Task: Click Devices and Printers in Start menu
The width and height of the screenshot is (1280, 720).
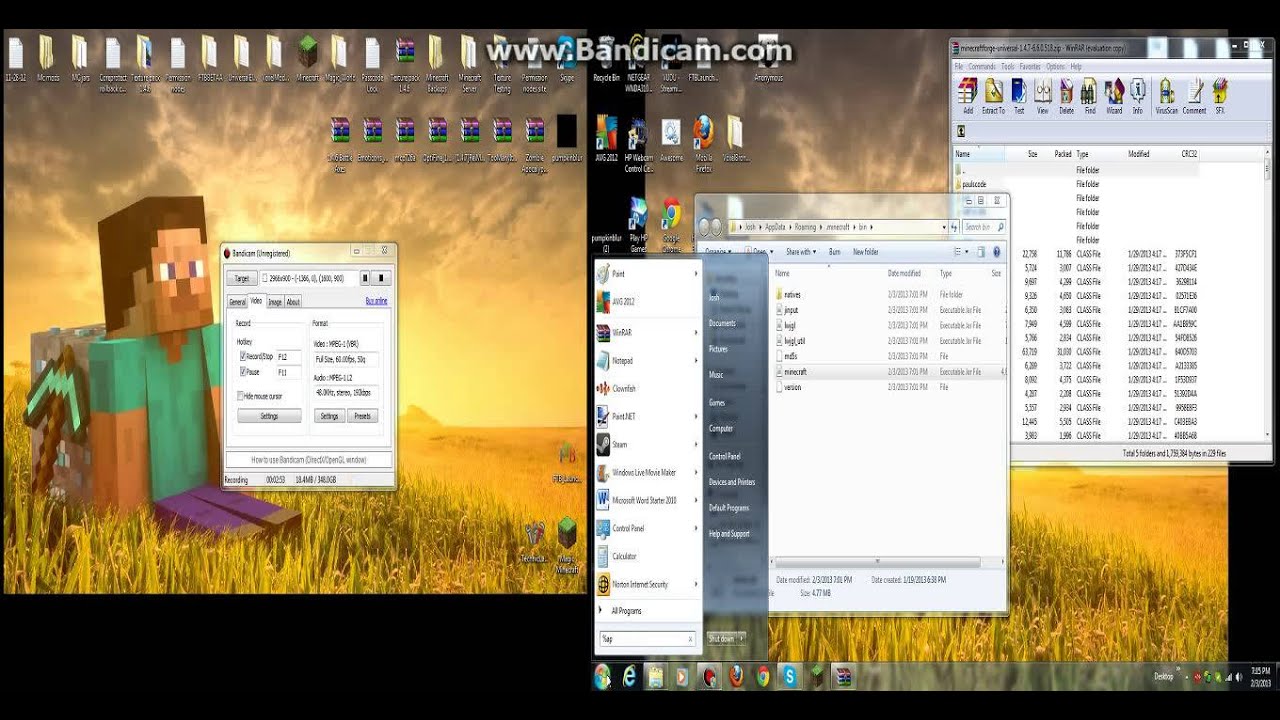Action: [732, 482]
